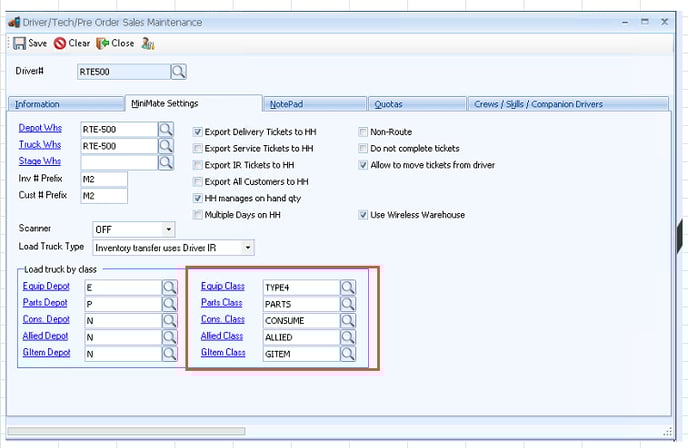Open lookup for Allied Class field
This screenshot has width=688, height=448.
pyautogui.click(x=348, y=337)
